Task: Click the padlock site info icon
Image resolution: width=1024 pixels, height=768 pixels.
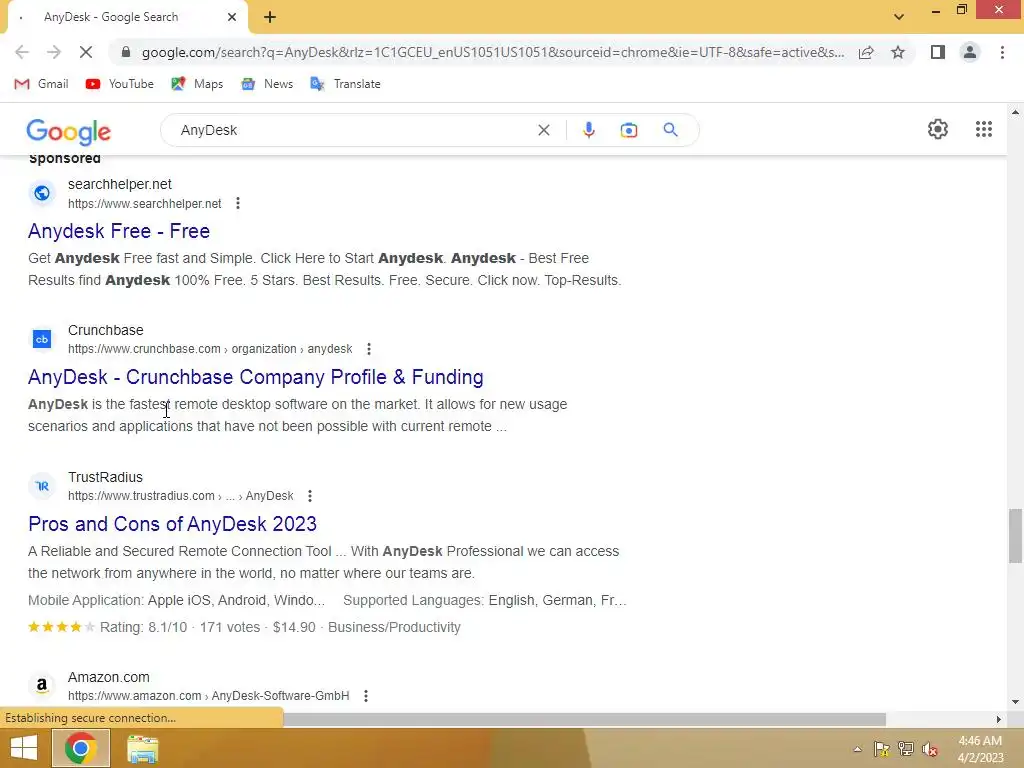Action: point(125,52)
